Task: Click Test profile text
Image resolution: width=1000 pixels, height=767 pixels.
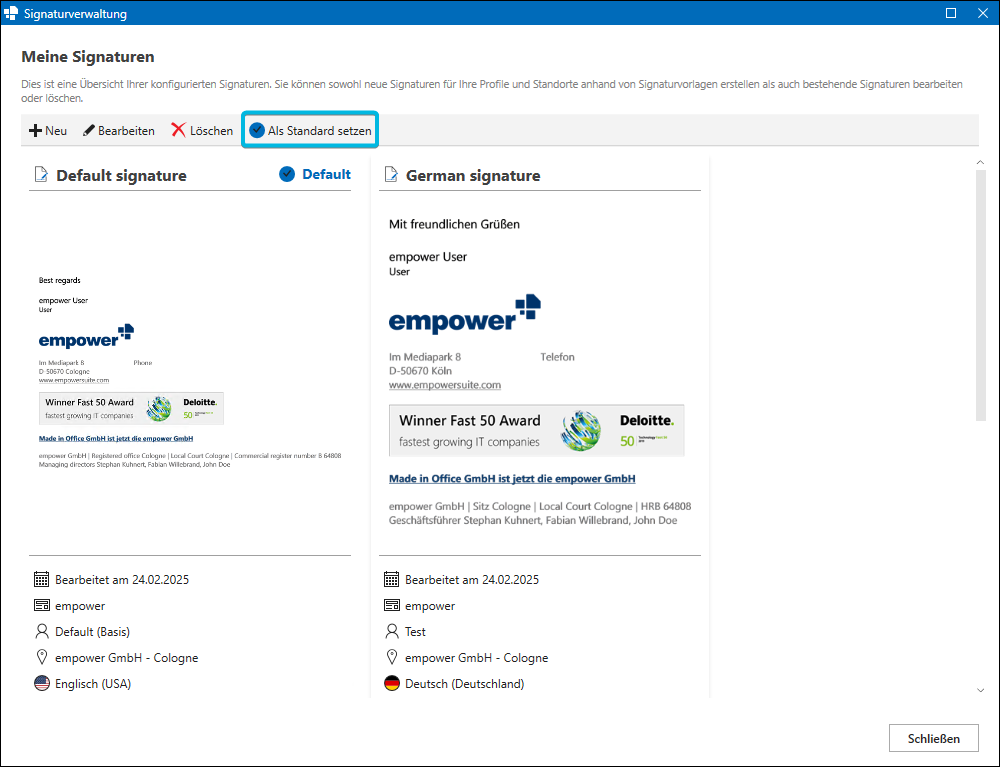Action: tap(415, 631)
